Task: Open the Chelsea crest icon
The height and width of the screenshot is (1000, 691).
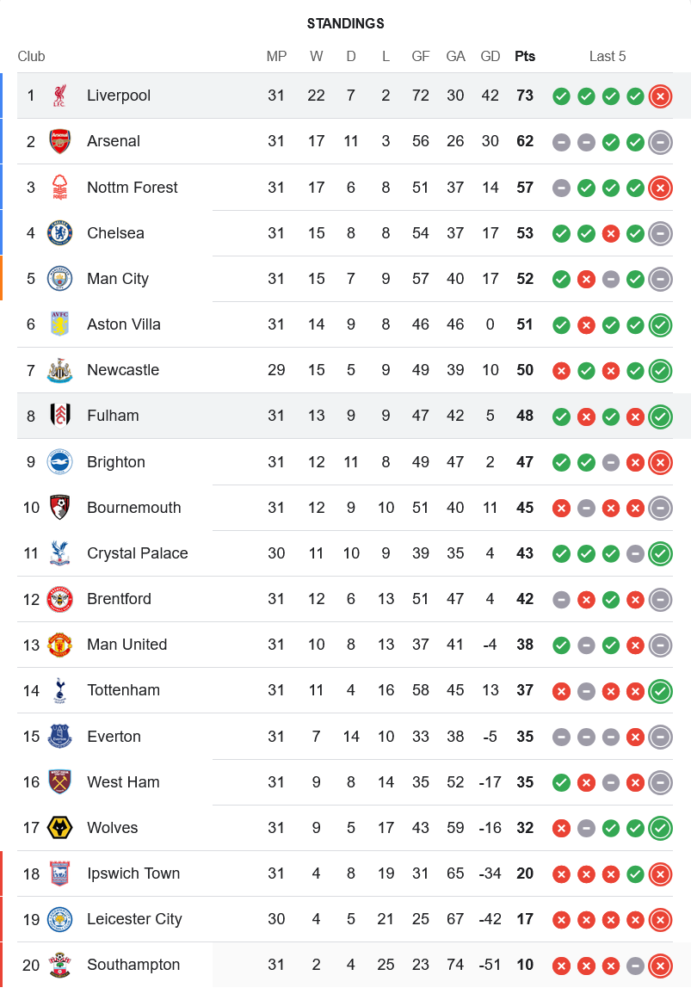Action: pyautogui.click(x=60, y=233)
